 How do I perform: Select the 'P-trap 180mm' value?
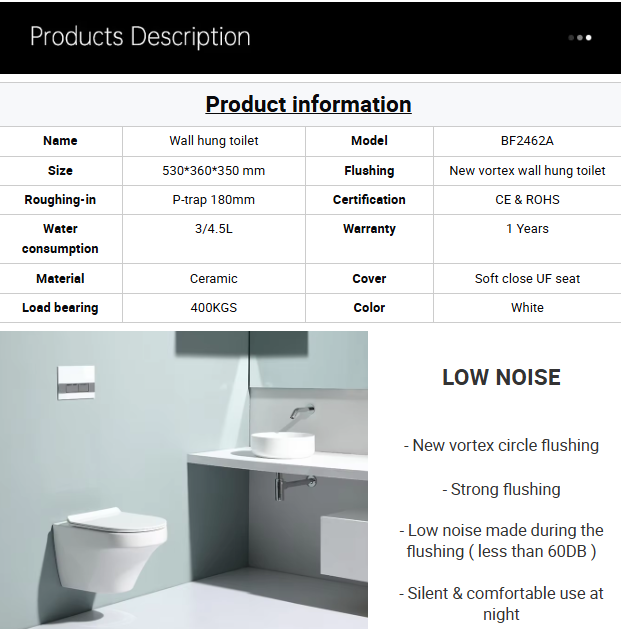click(214, 200)
